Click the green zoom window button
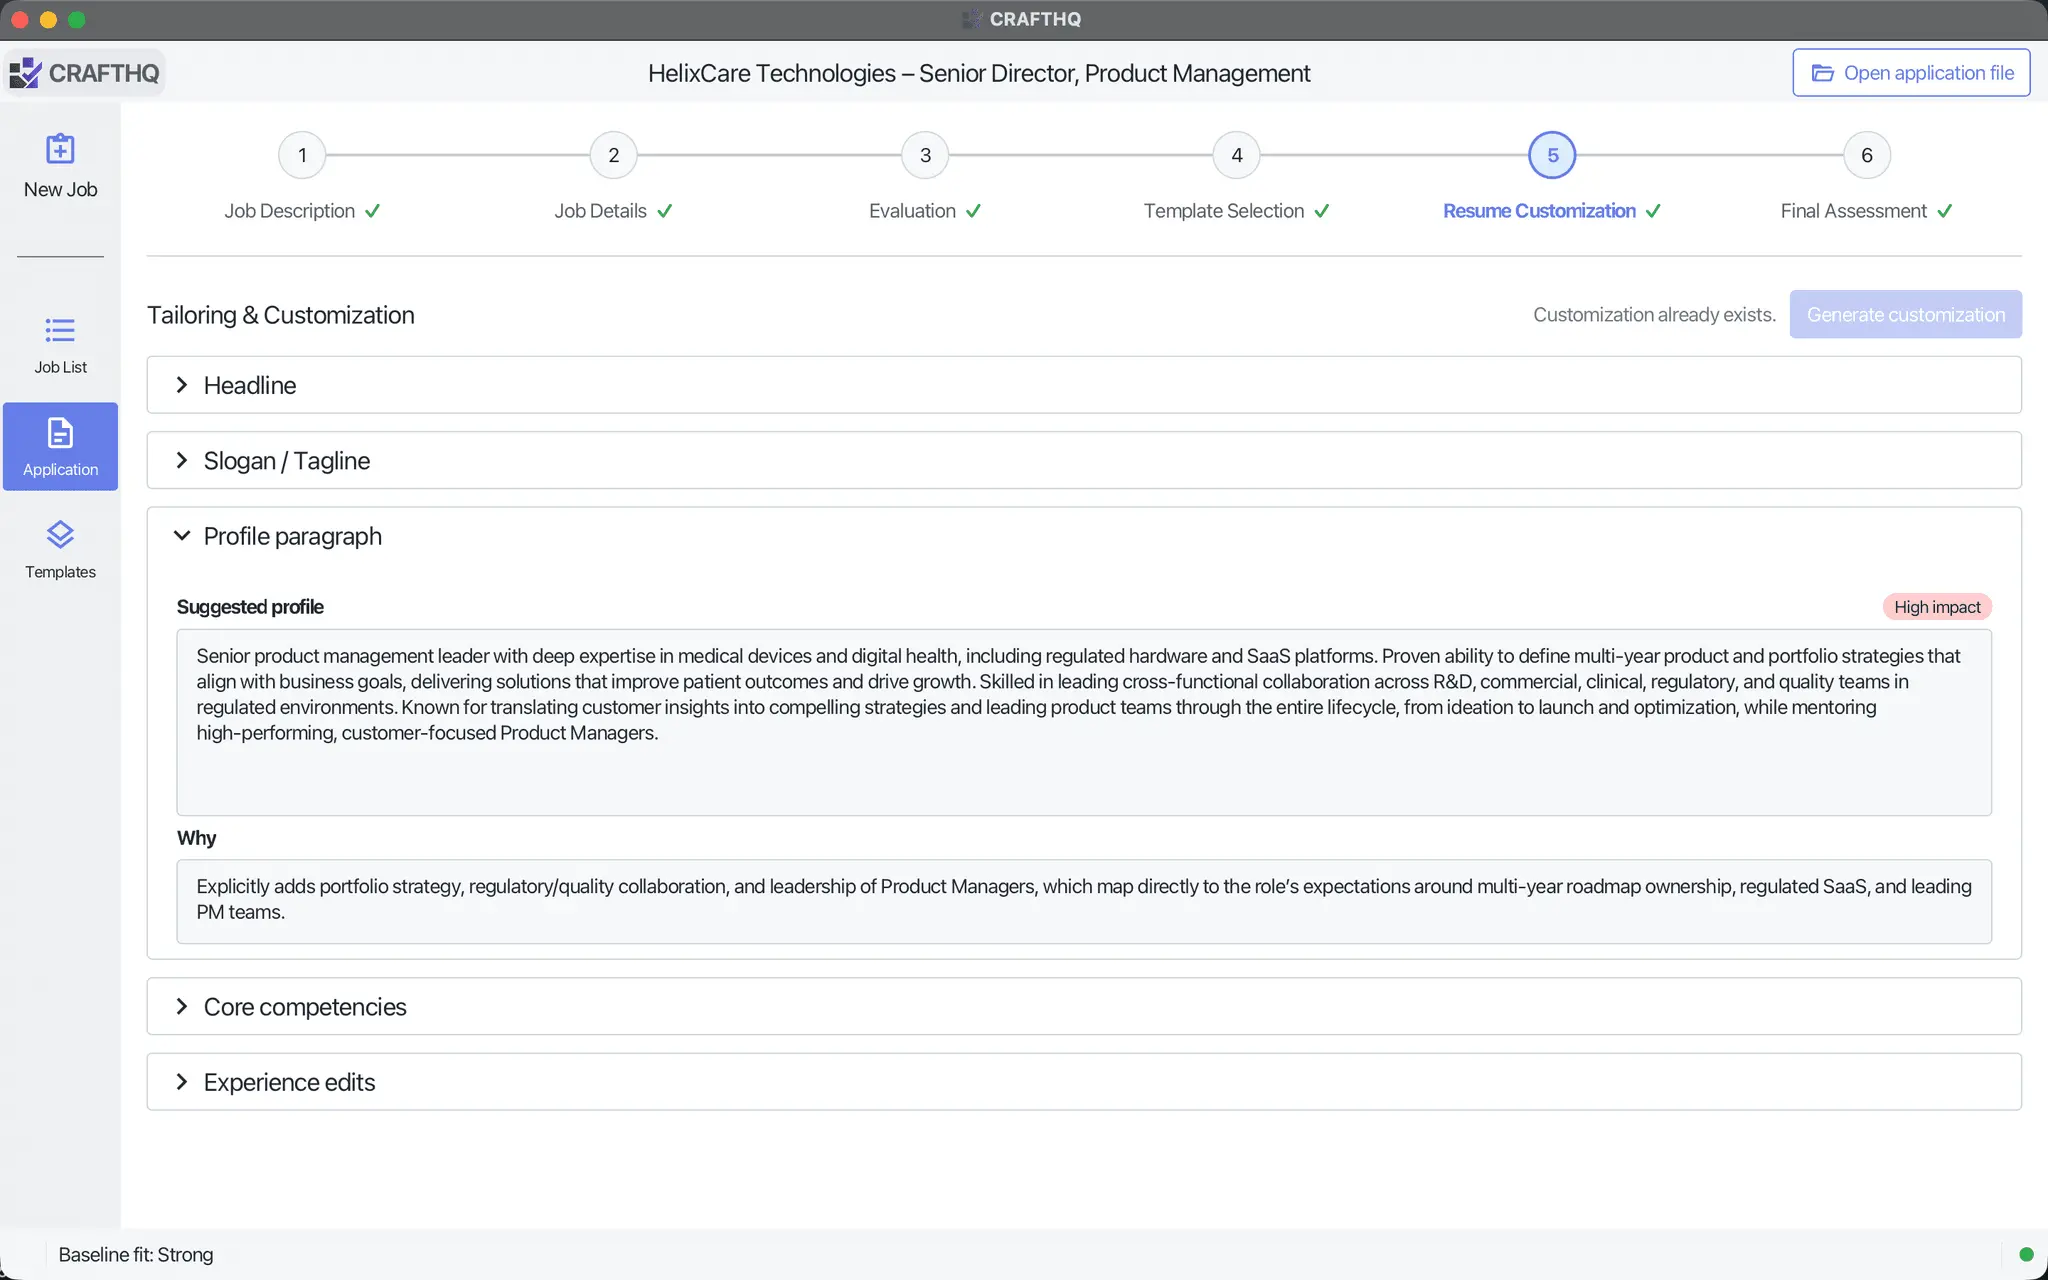2048x1280 pixels. 76,20
